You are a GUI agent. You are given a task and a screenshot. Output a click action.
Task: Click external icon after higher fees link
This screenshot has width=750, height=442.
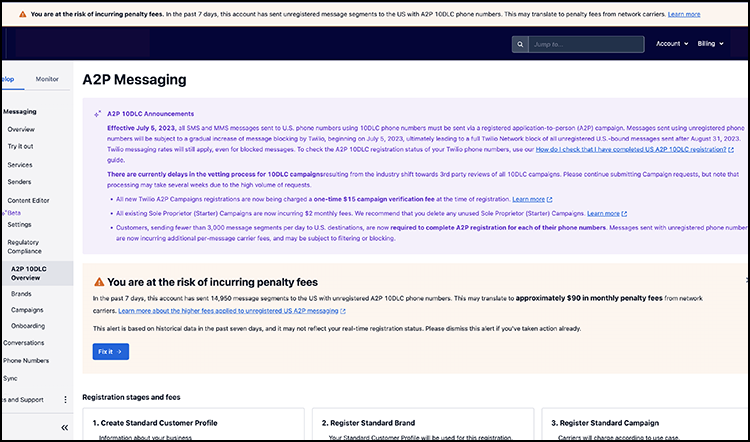click(343, 311)
